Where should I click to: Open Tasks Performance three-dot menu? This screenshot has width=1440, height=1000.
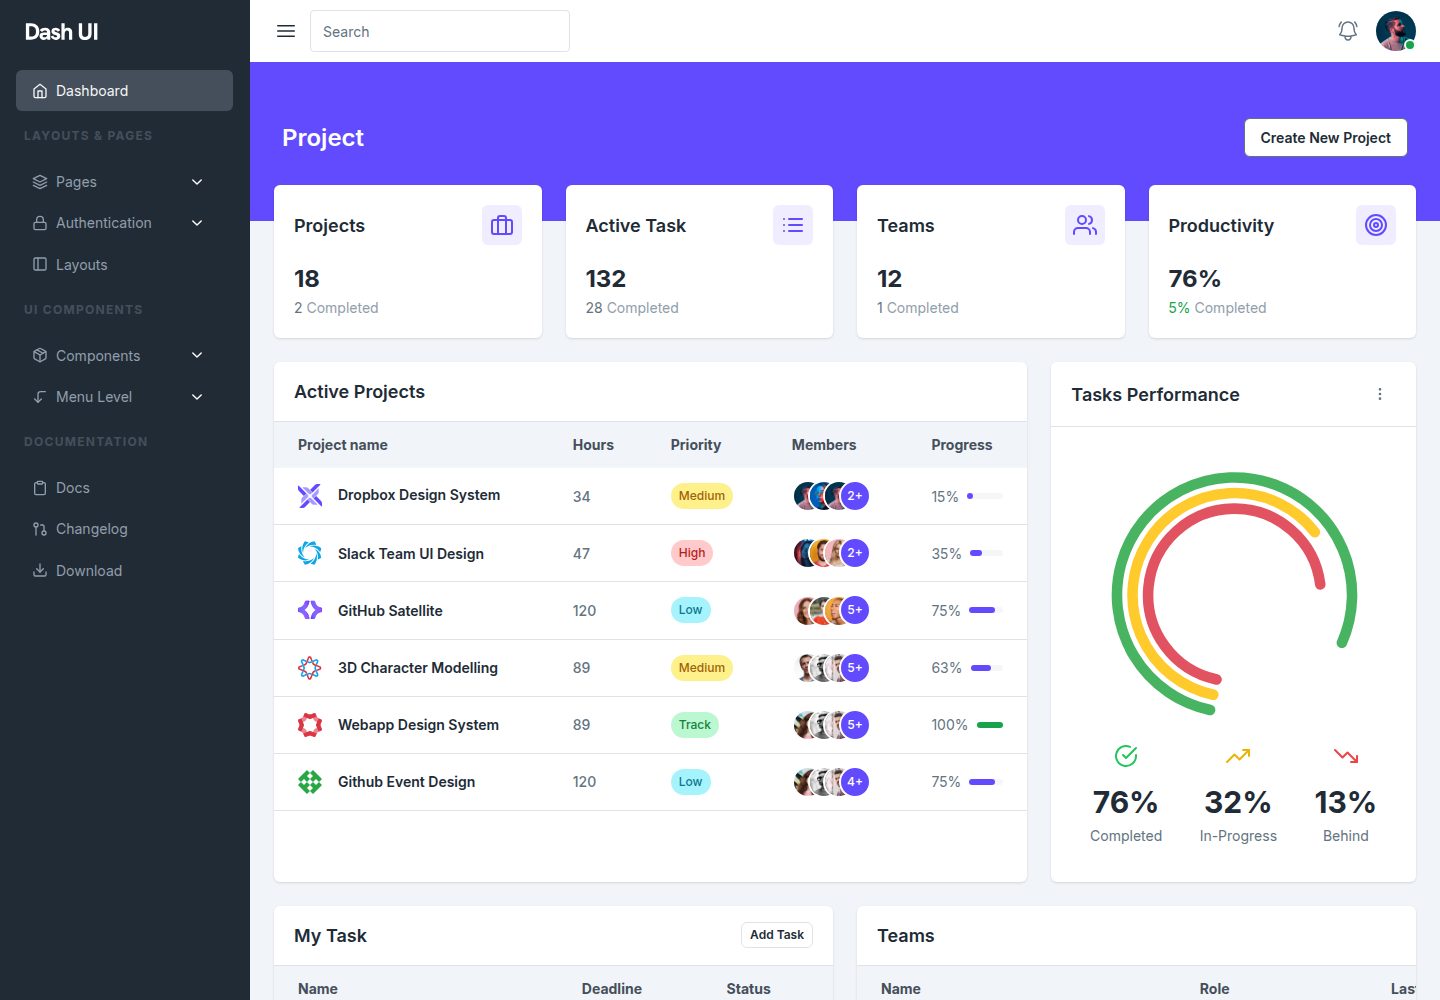(1380, 394)
